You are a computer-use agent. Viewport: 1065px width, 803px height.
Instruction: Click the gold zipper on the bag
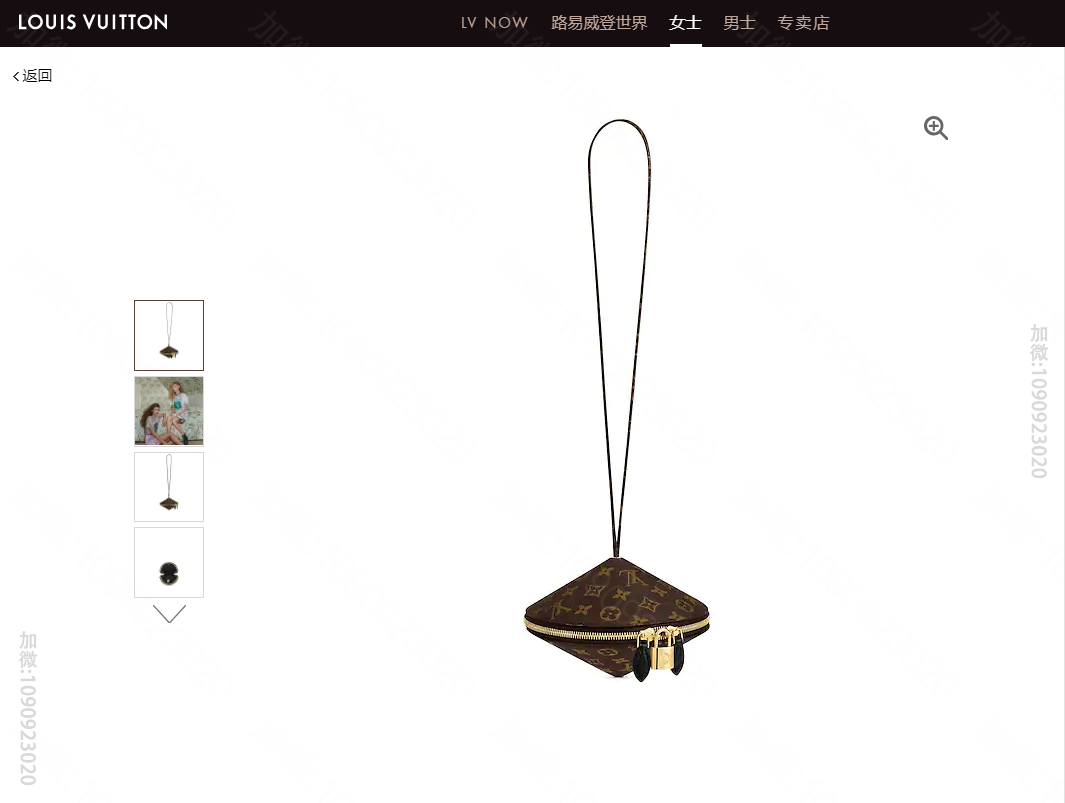[x=598, y=630]
